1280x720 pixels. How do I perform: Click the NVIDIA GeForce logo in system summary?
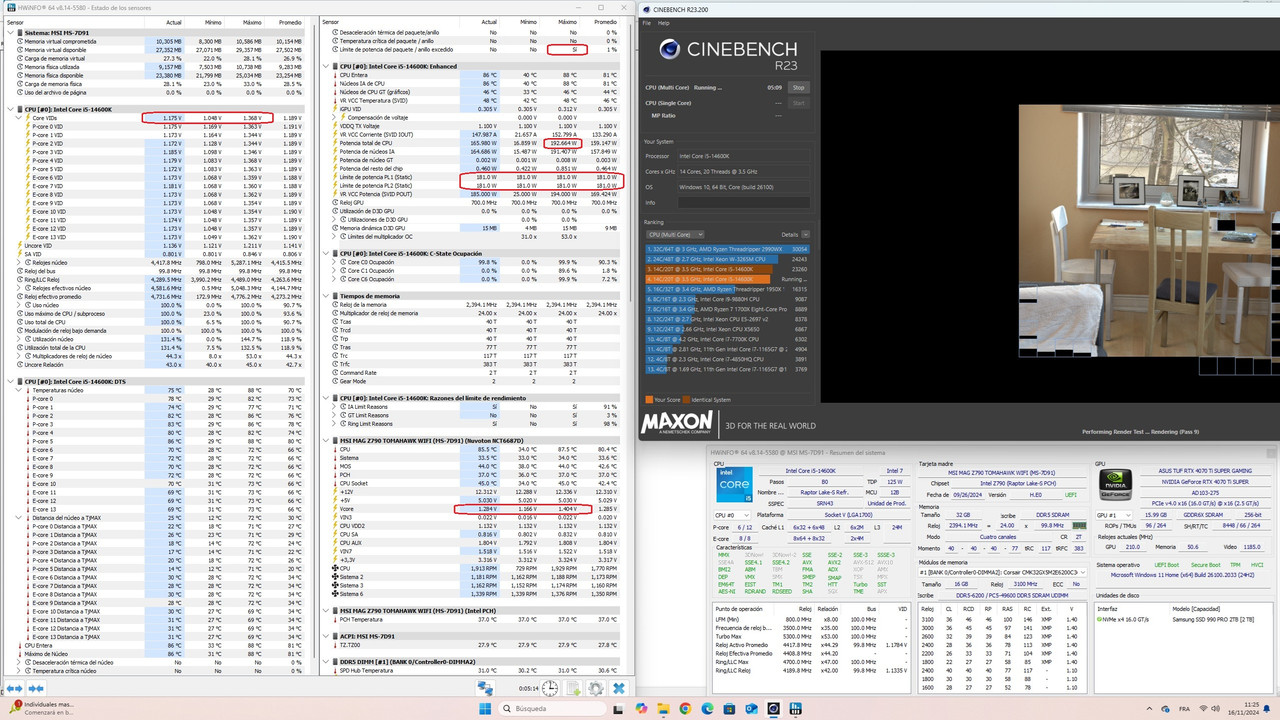[x=1116, y=486]
